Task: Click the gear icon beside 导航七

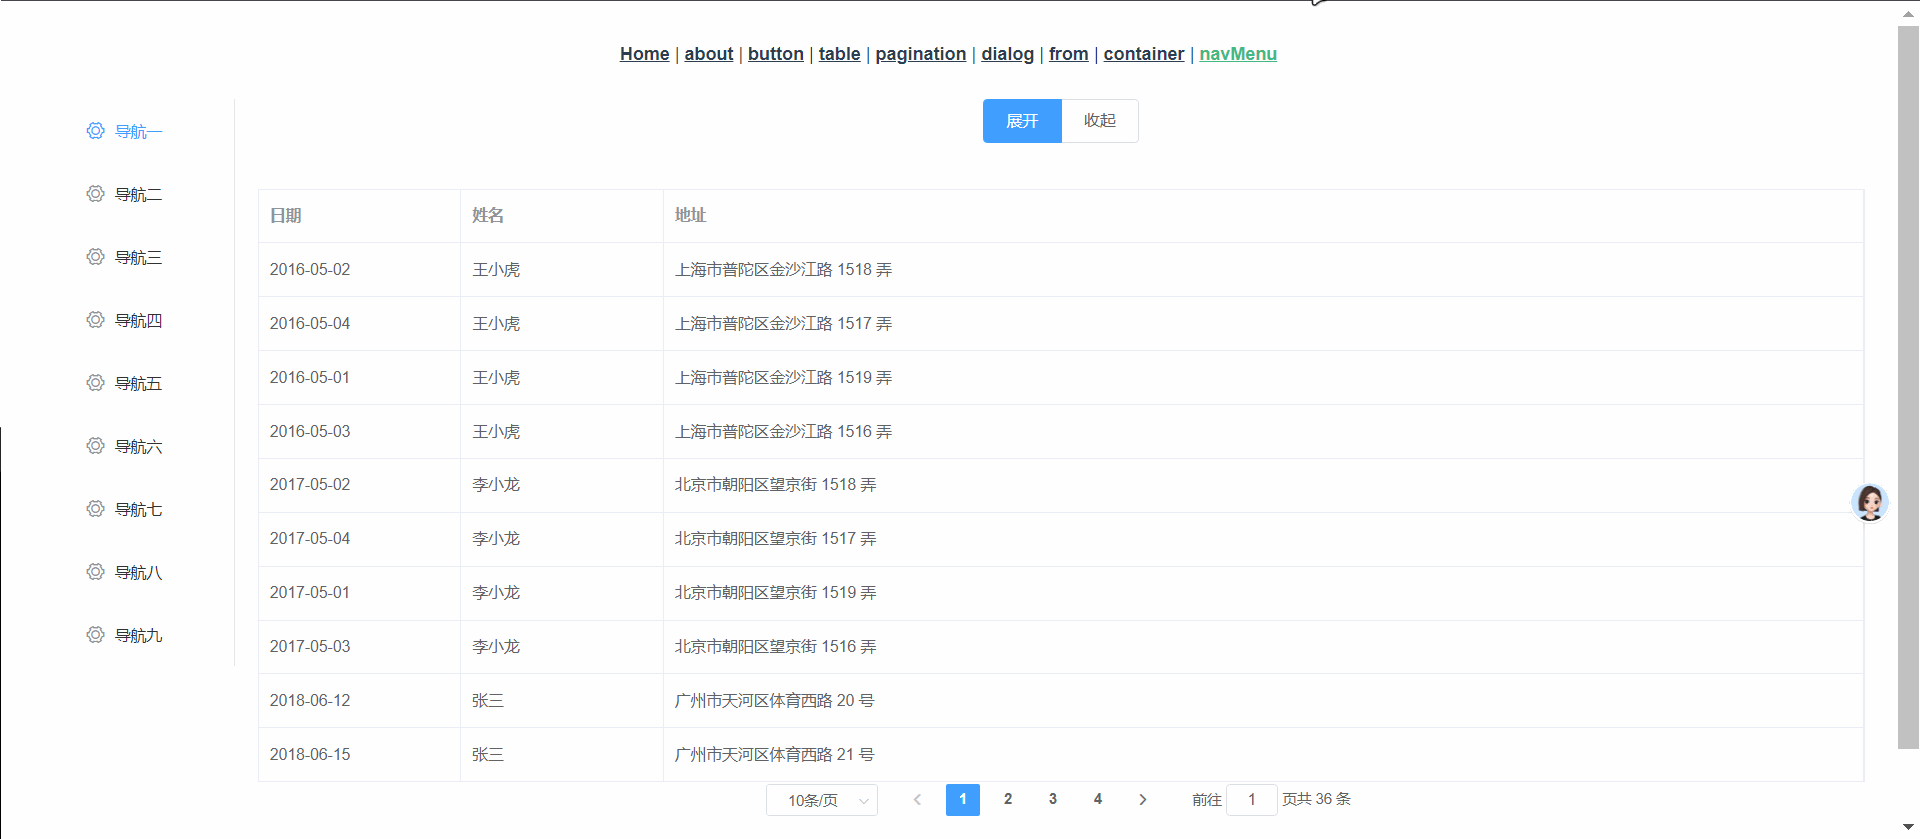Action: (95, 509)
